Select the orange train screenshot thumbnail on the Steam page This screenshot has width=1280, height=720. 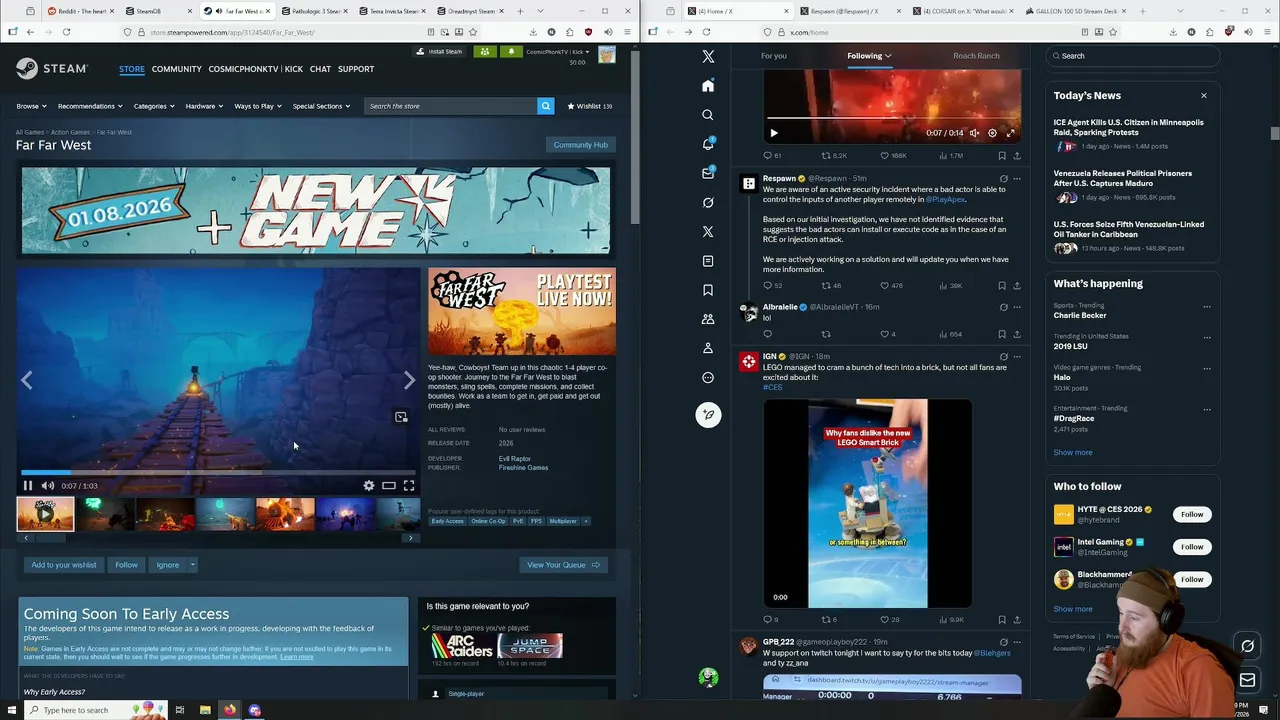point(285,514)
